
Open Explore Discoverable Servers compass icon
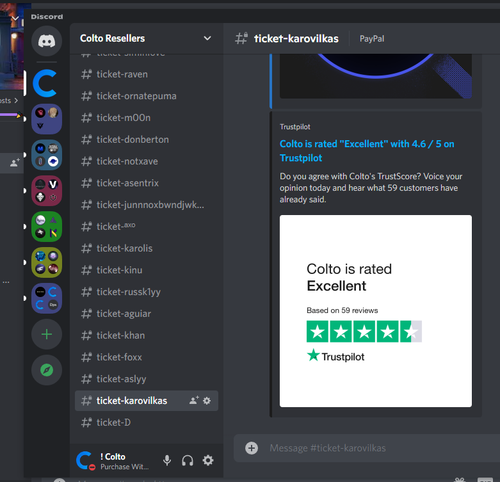pyautogui.click(x=47, y=370)
